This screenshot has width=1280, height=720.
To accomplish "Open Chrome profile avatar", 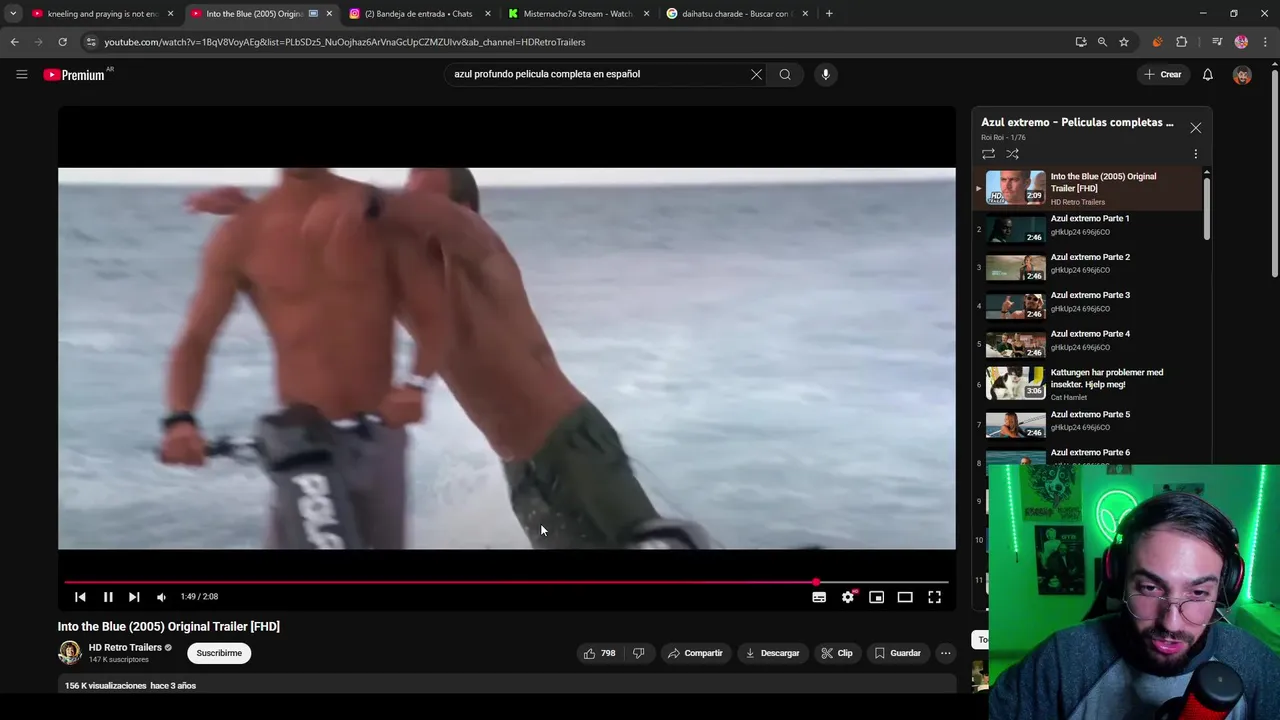I will (1241, 42).
